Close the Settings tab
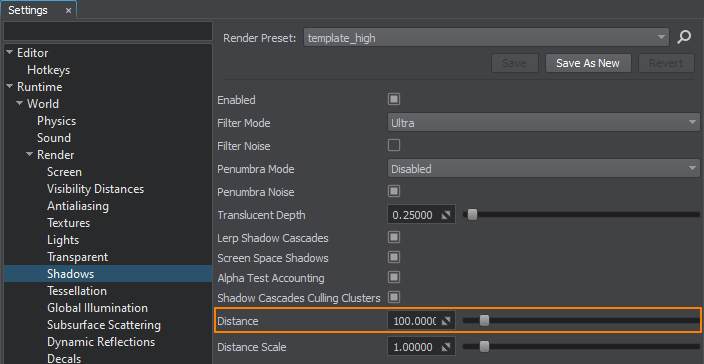 point(68,10)
